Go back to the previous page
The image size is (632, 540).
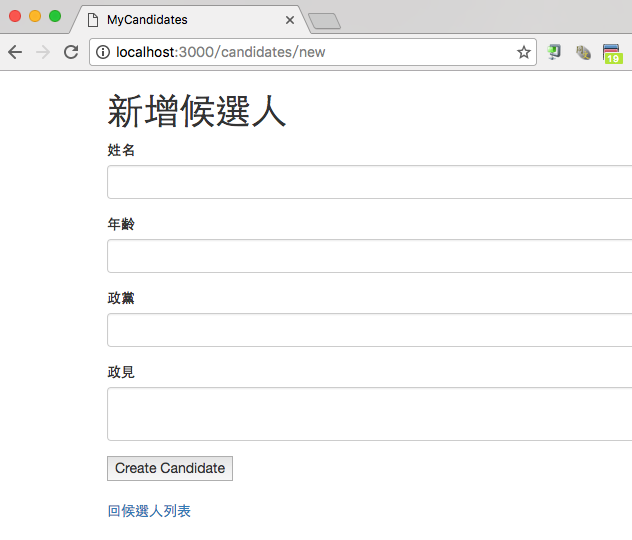click(x=15, y=52)
